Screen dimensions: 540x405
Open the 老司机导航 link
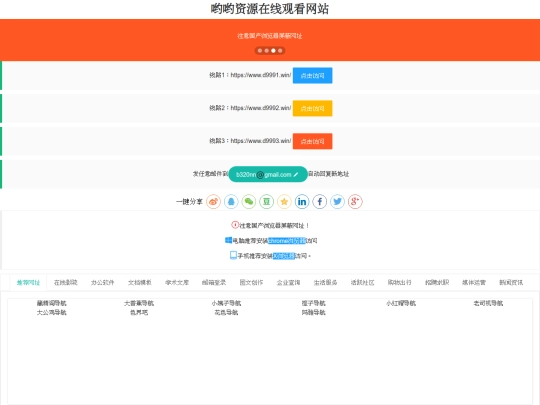(488, 303)
